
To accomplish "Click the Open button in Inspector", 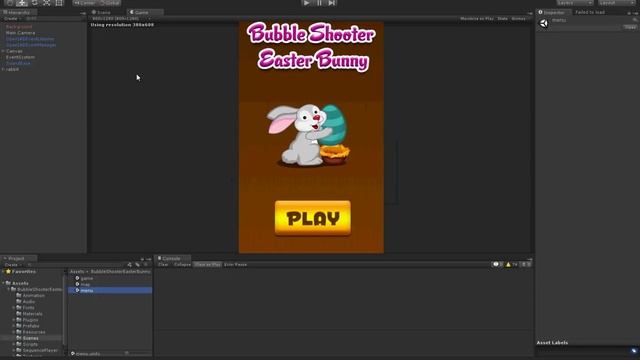I will point(630,27).
